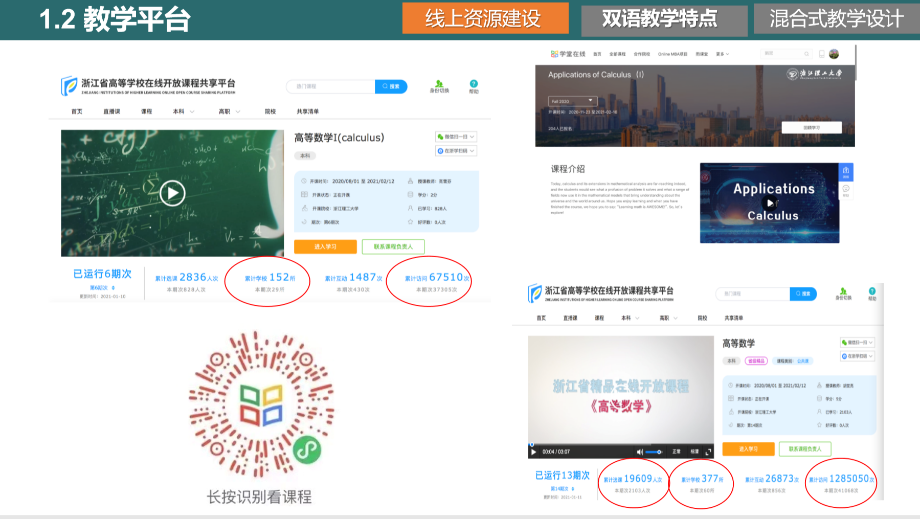Click the blue share icon beside the intro video
The image size is (920, 519).
846,172
